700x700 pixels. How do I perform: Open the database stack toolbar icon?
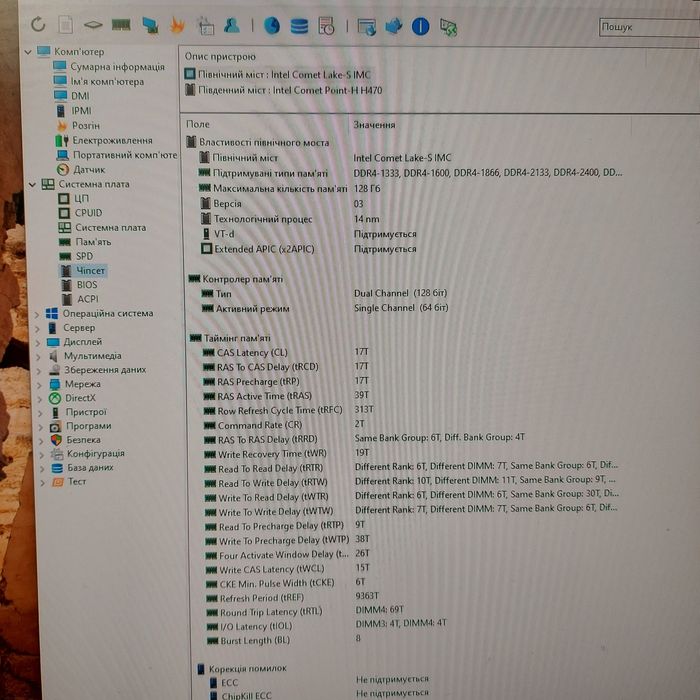click(299, 26)
